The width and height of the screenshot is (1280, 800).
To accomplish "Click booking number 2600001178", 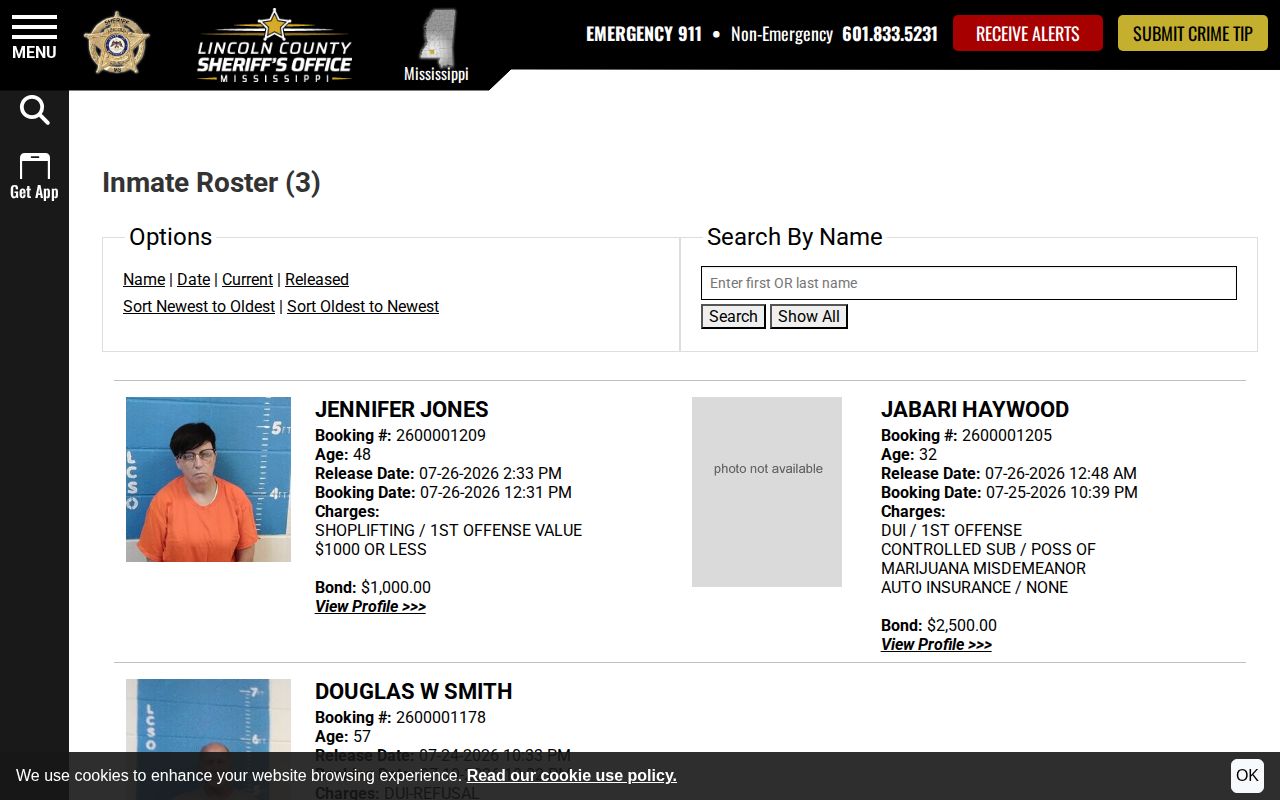I will (441, 717).
